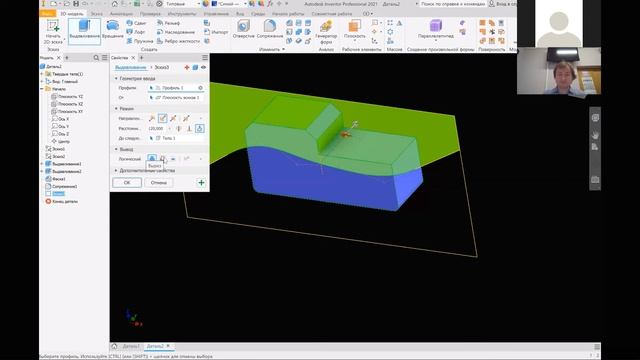Click Отмена to cancel the extrusion

[x=159, y=183]
